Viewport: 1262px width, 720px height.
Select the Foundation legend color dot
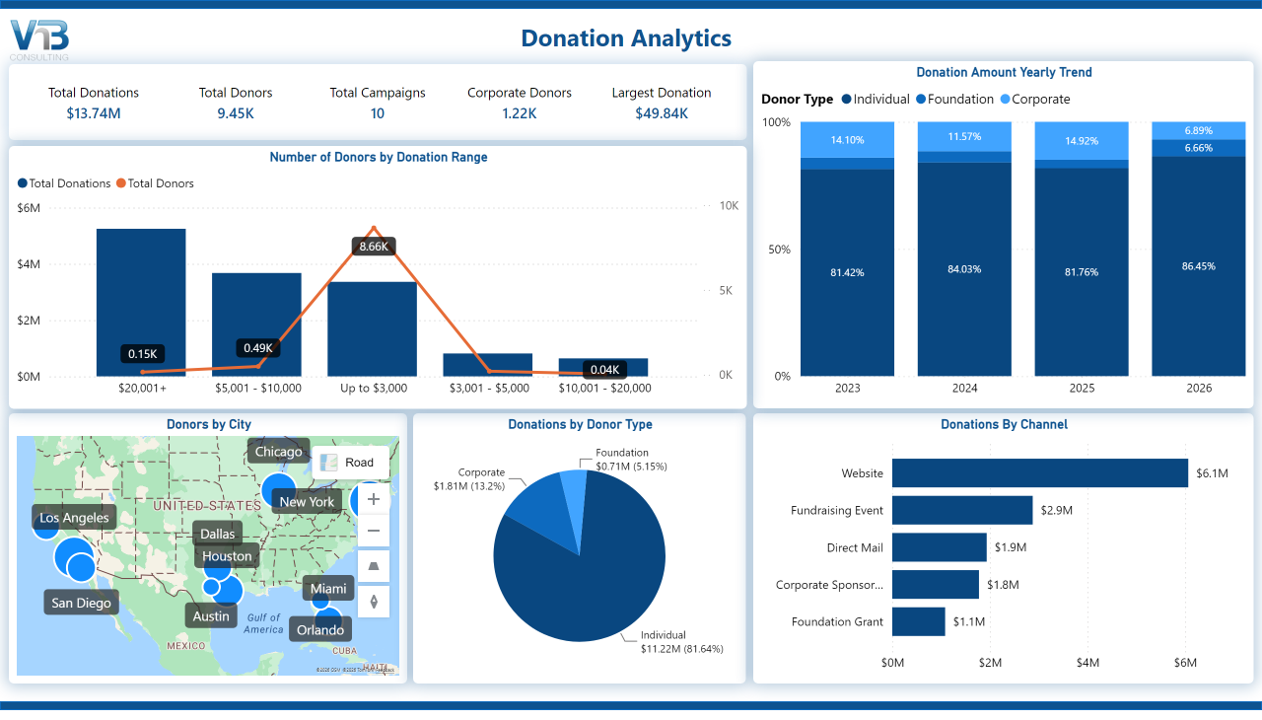click(x=921, y=99)
